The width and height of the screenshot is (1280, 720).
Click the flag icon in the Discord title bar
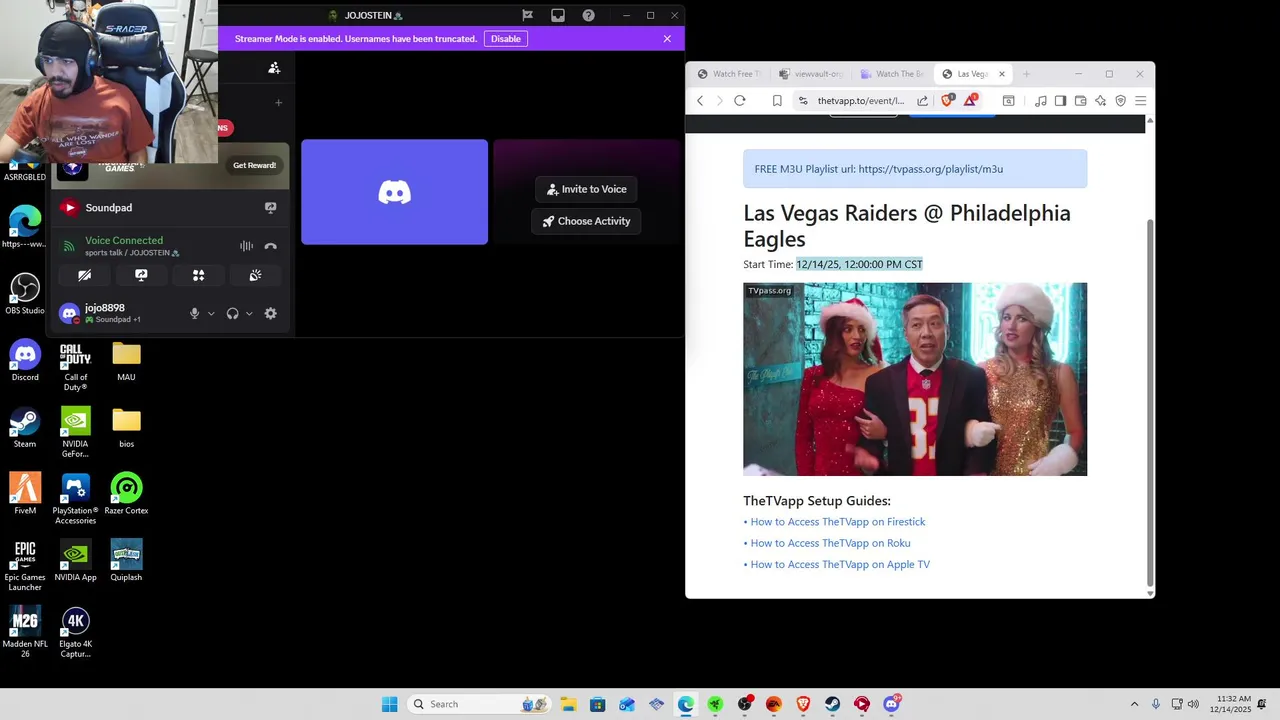click(x=527, y=15)
